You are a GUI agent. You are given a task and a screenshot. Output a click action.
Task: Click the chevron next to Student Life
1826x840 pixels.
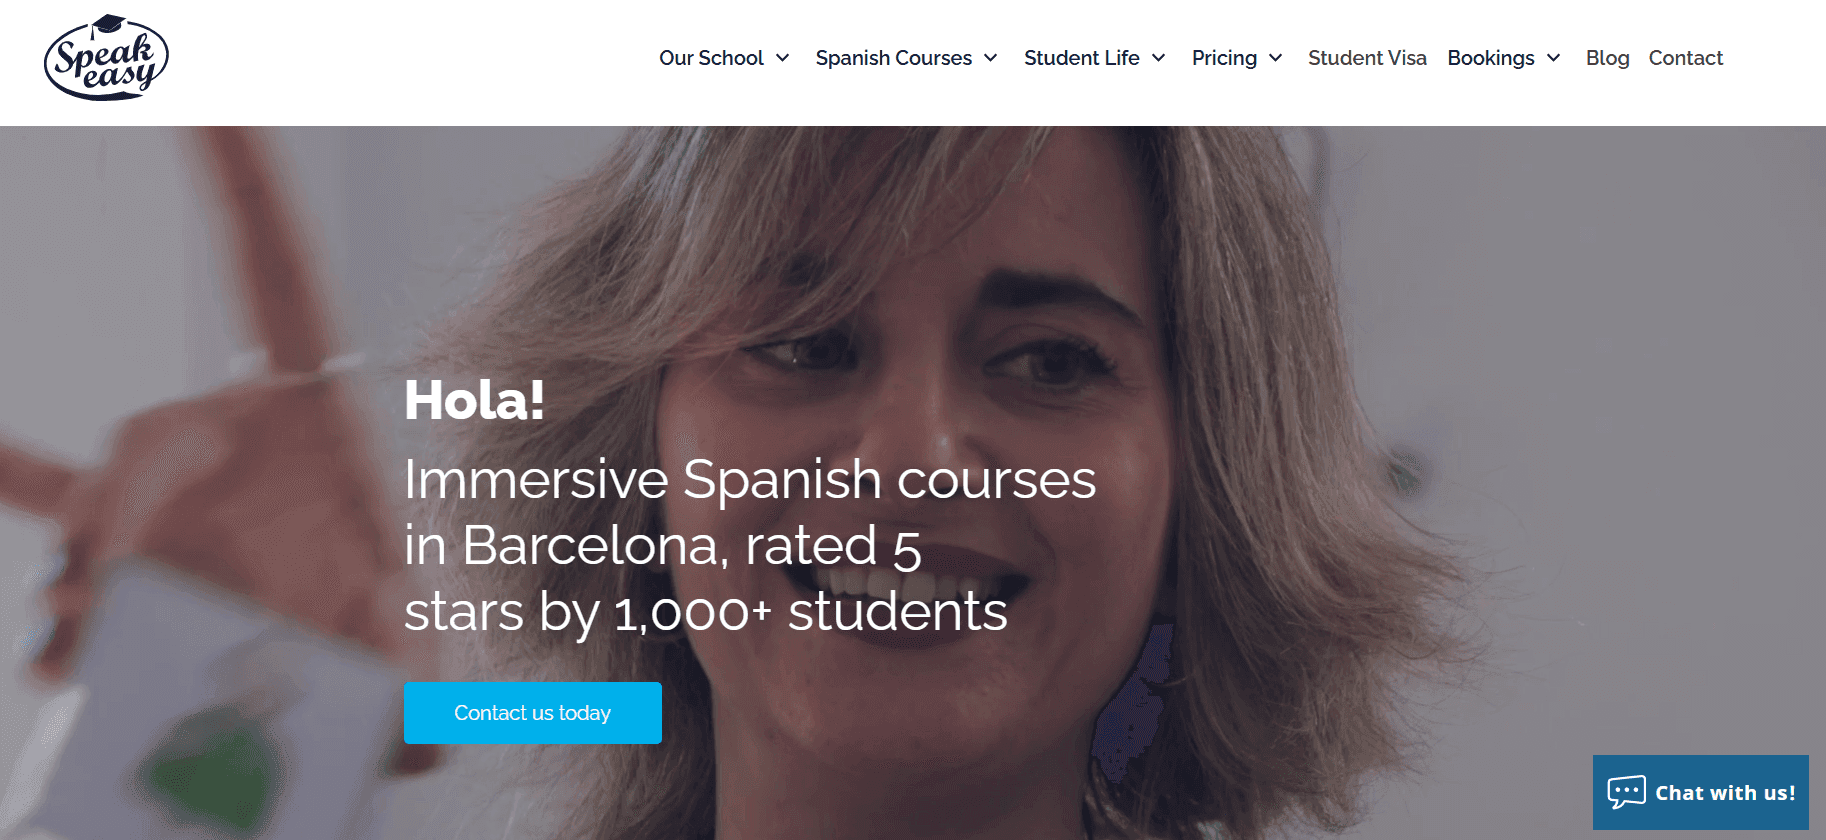tap(1160, 58)
